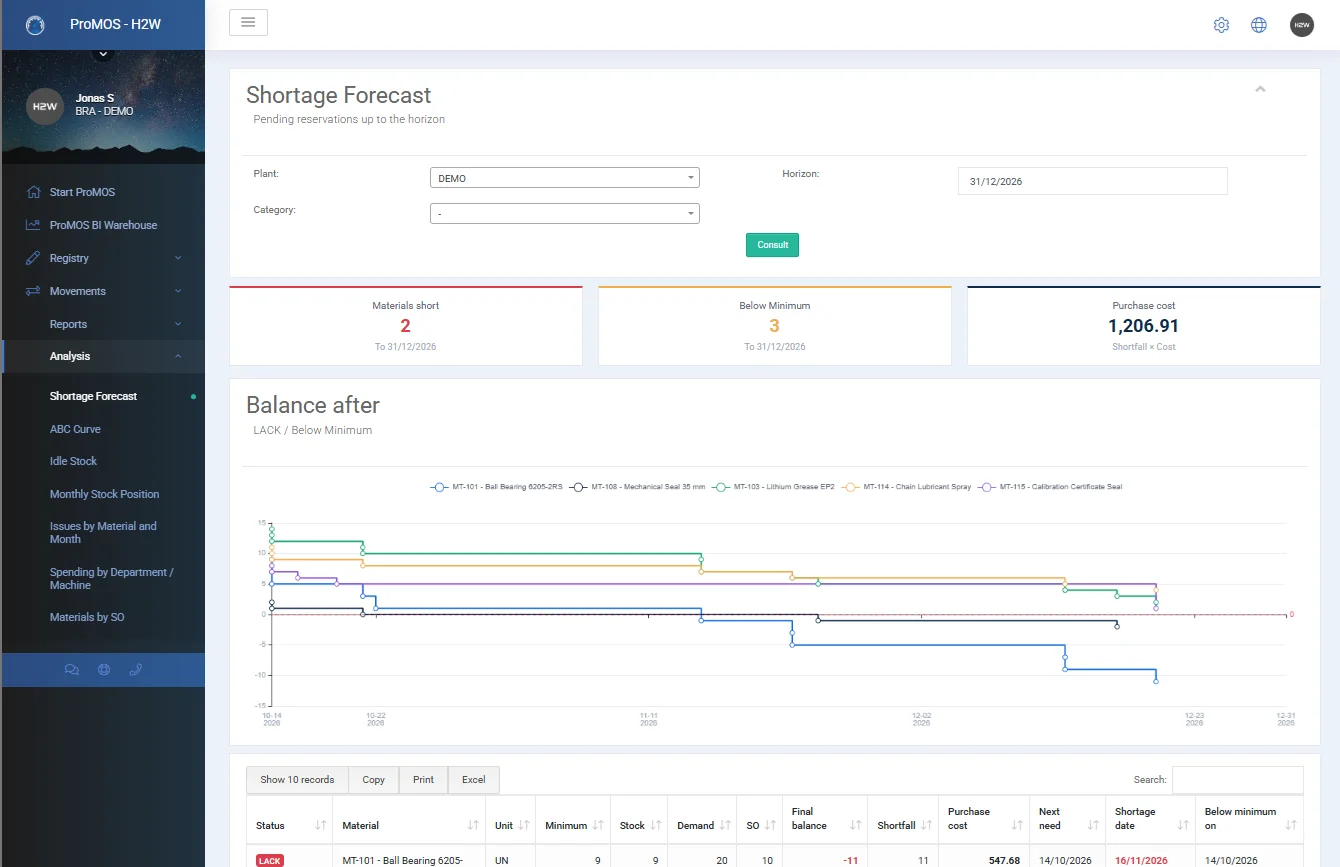
Task: Click the ProMOS logo icon
Action: coord(35,25)
